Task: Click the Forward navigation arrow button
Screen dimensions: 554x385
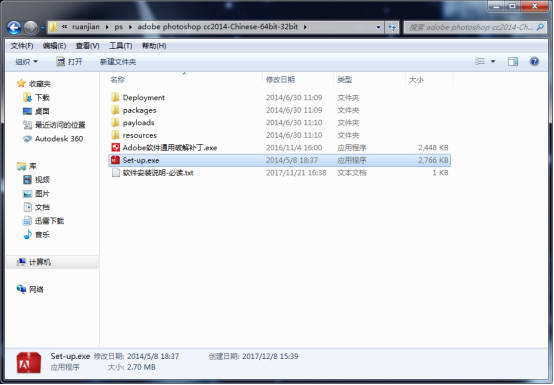Action: (31, 27)
